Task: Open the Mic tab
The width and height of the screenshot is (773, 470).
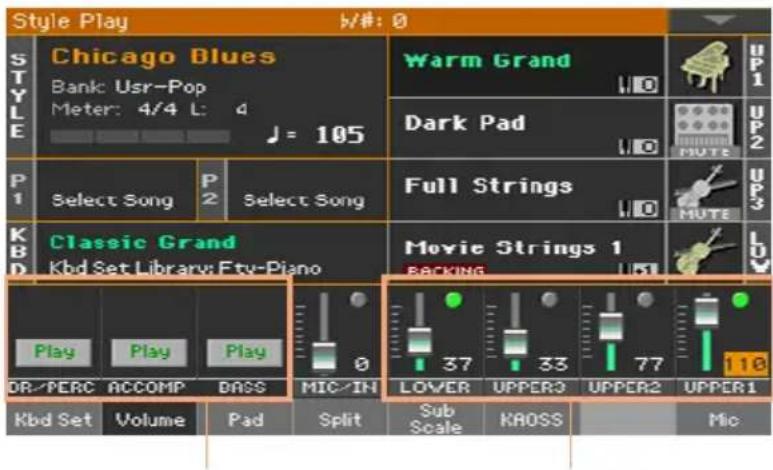Action: point(723,420)
